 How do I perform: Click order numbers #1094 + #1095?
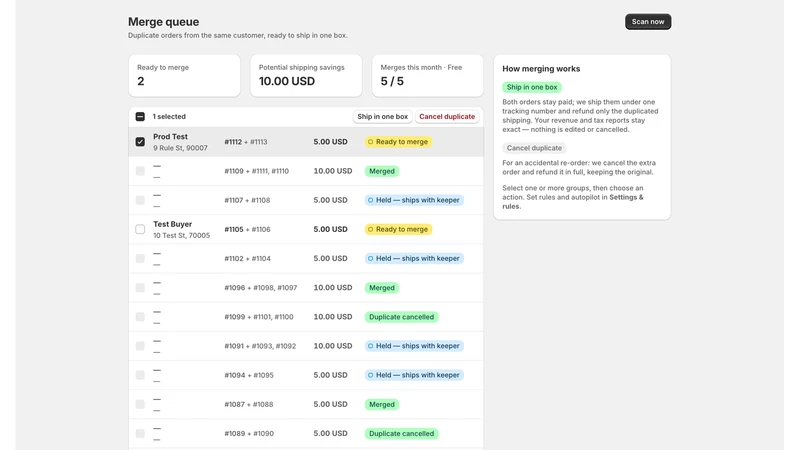pos(249,375)
